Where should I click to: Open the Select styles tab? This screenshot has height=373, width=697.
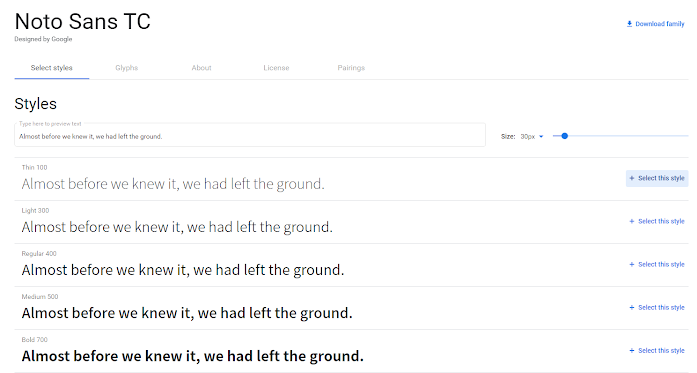point(52,68)
